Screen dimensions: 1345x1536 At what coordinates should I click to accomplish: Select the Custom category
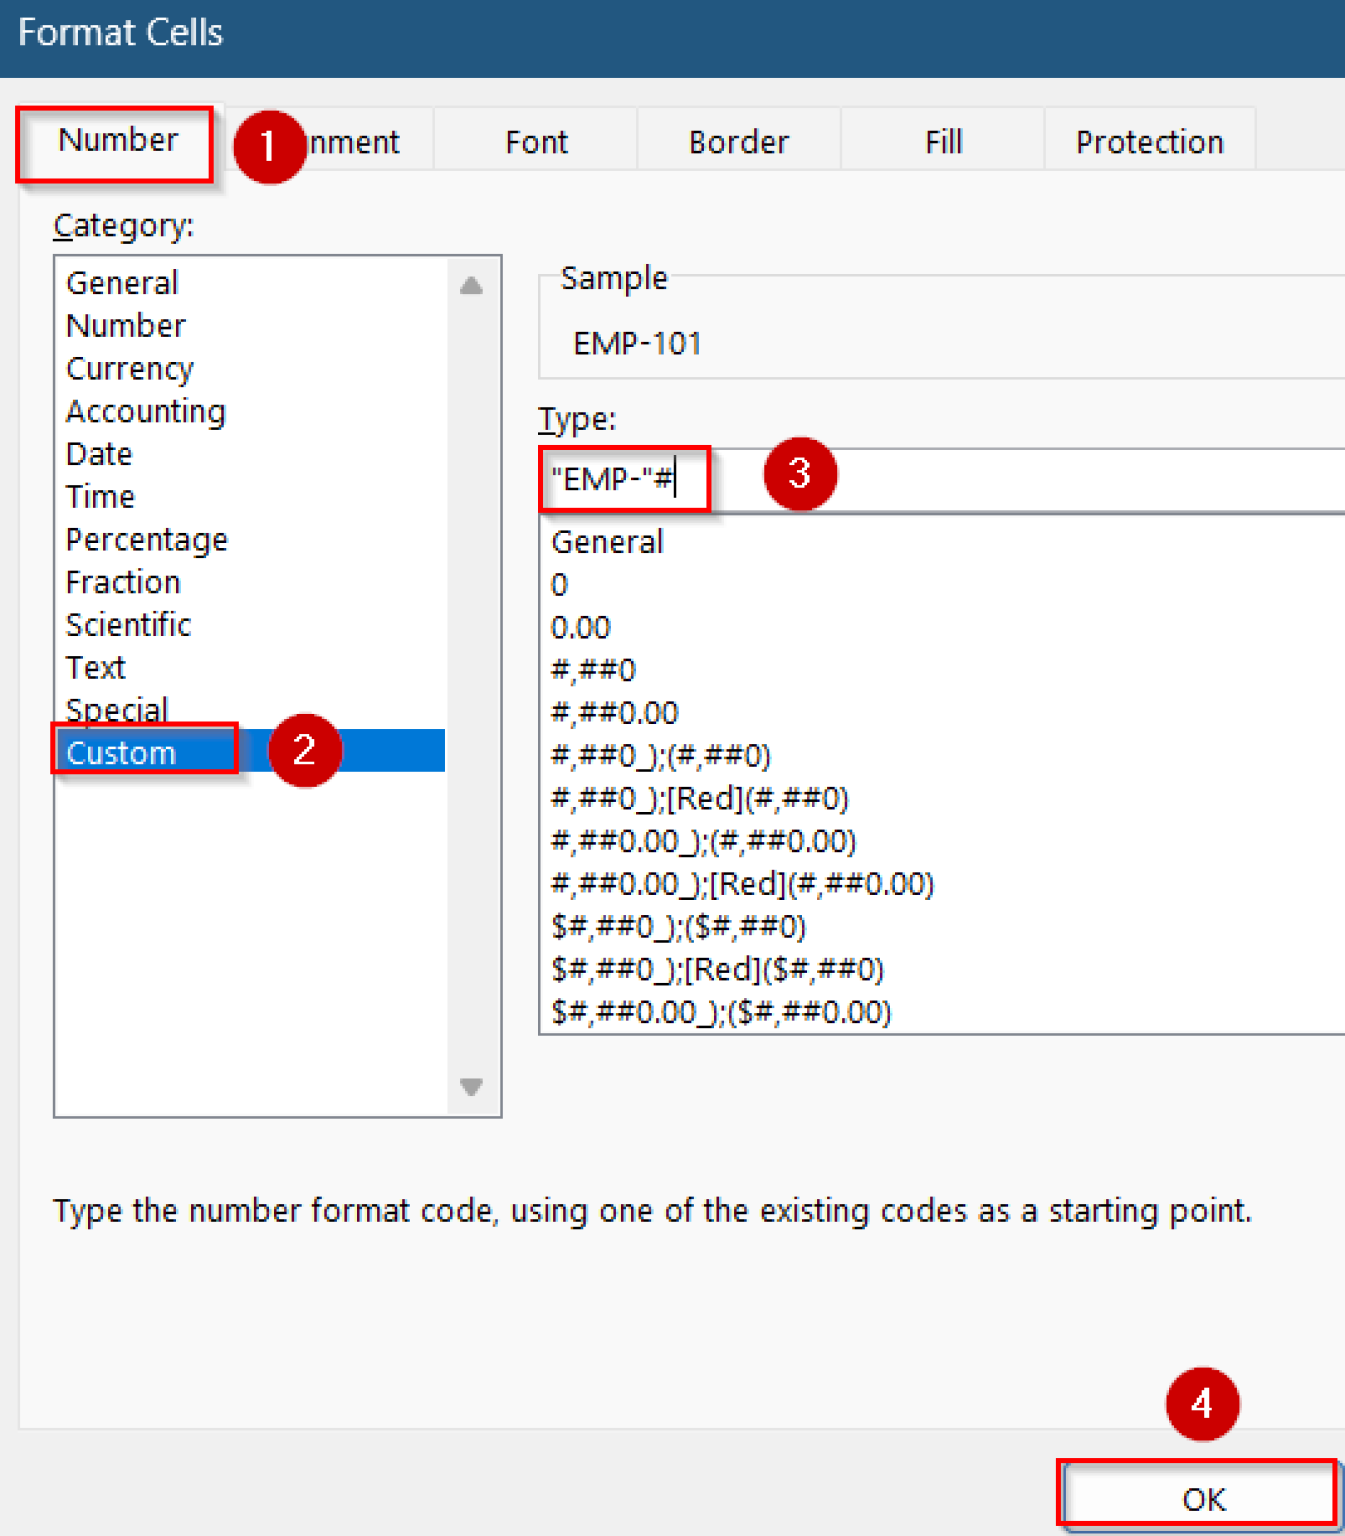pyautogui.click(x=120, y=752)
